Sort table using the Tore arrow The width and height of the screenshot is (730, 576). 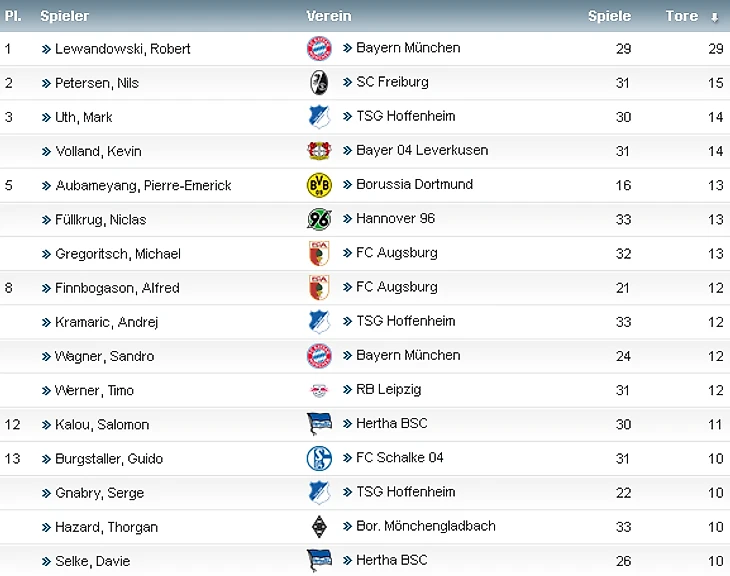pos(714,17)
